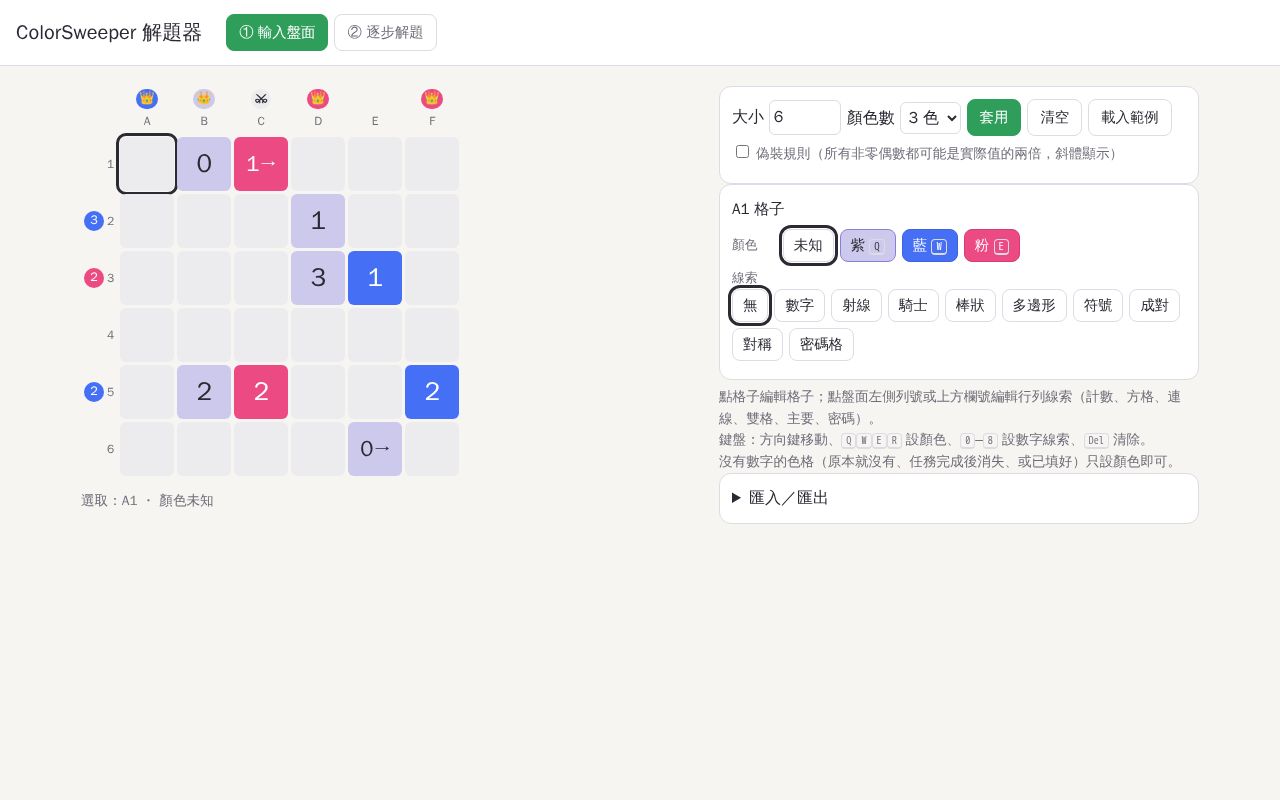Select the purple 0→ ray cell E6

[375, 449]
